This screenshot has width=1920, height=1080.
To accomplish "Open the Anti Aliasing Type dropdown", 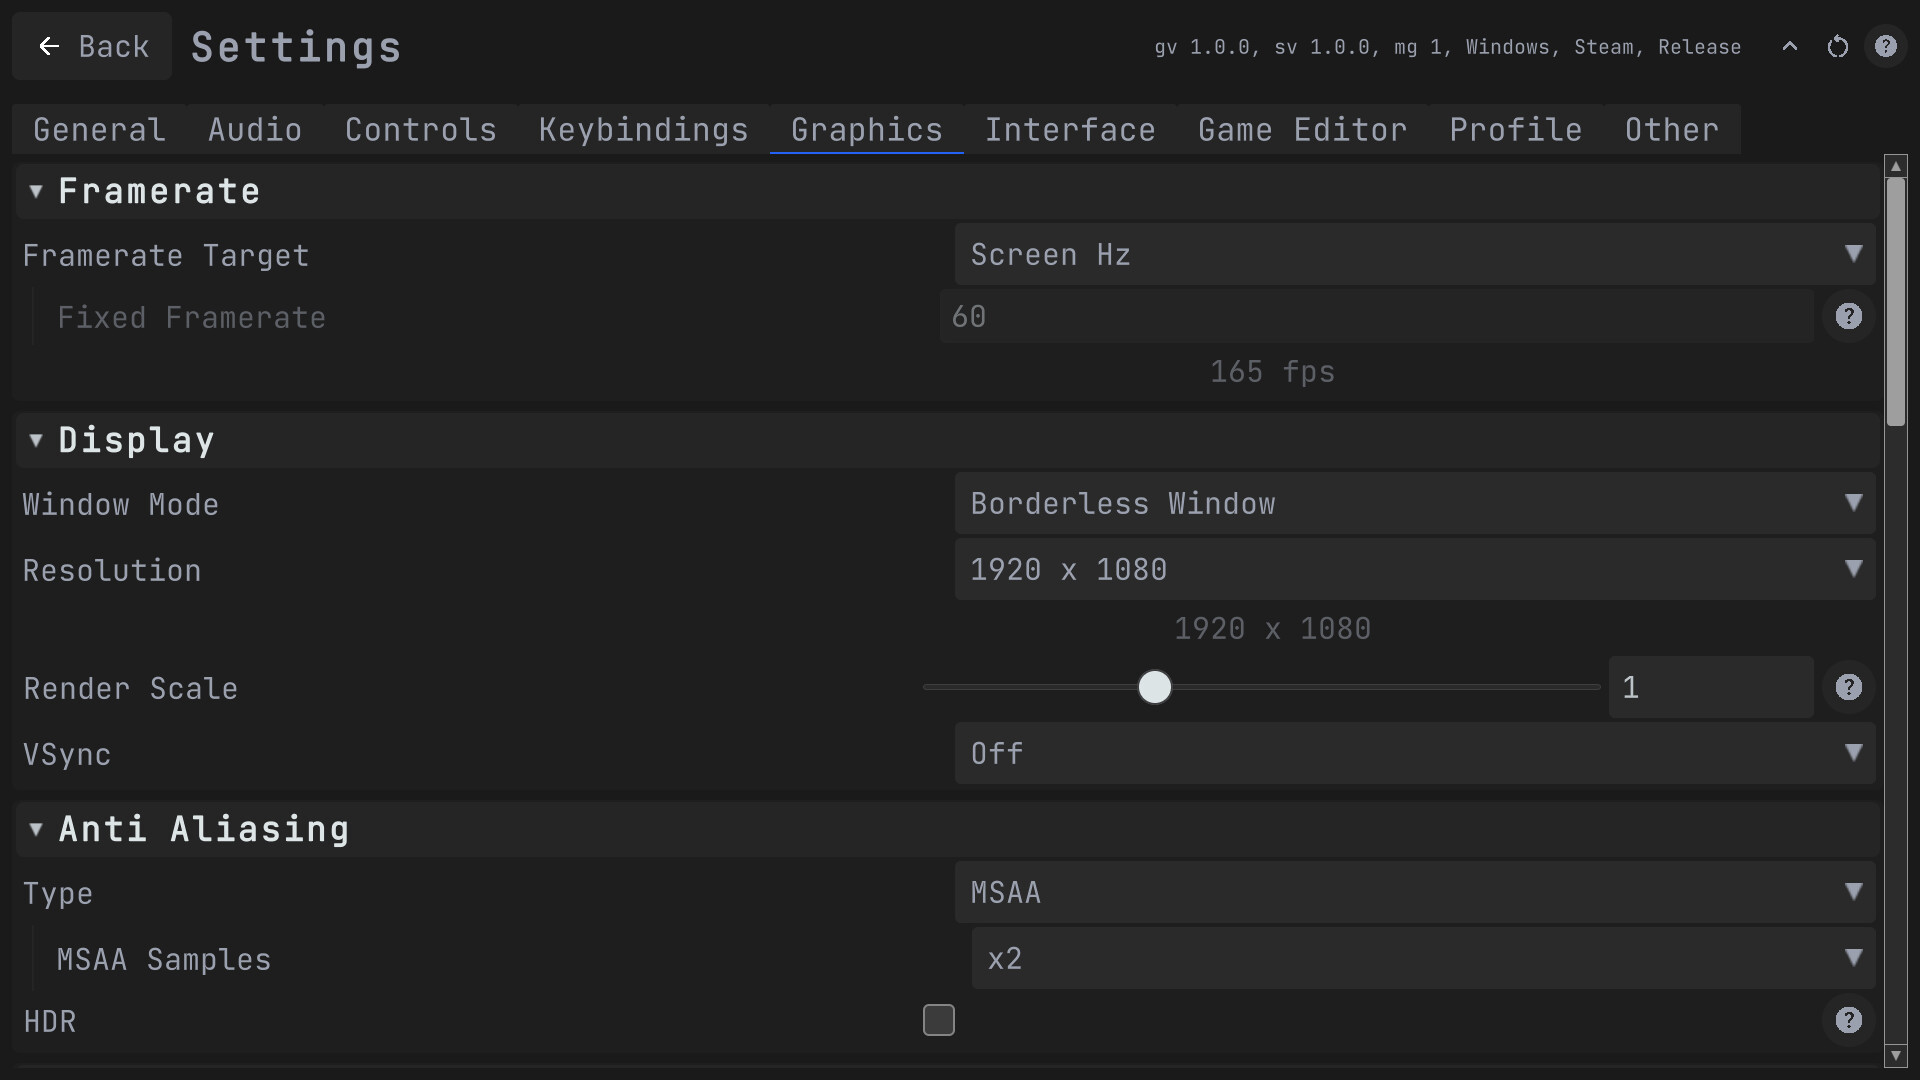I will point(1415,892).
